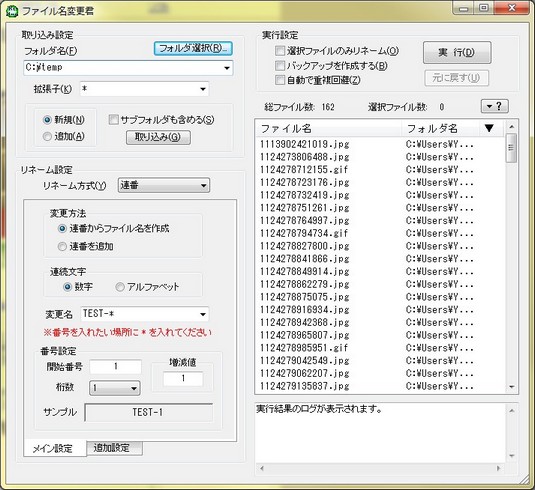Image resolution: width=535 pixels, height=490 pixels.
Task: Select file 1124278849914.jpg in list
Action: pyautogui.click(x=305, y=272)
